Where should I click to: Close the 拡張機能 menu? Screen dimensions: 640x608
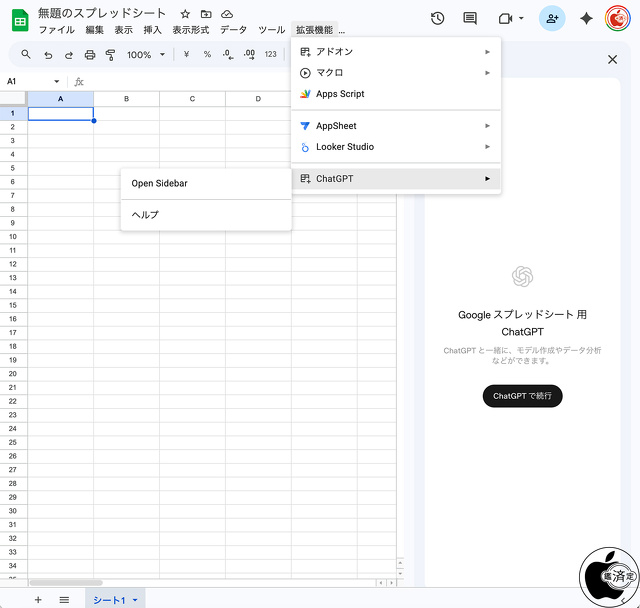[314, 30]
